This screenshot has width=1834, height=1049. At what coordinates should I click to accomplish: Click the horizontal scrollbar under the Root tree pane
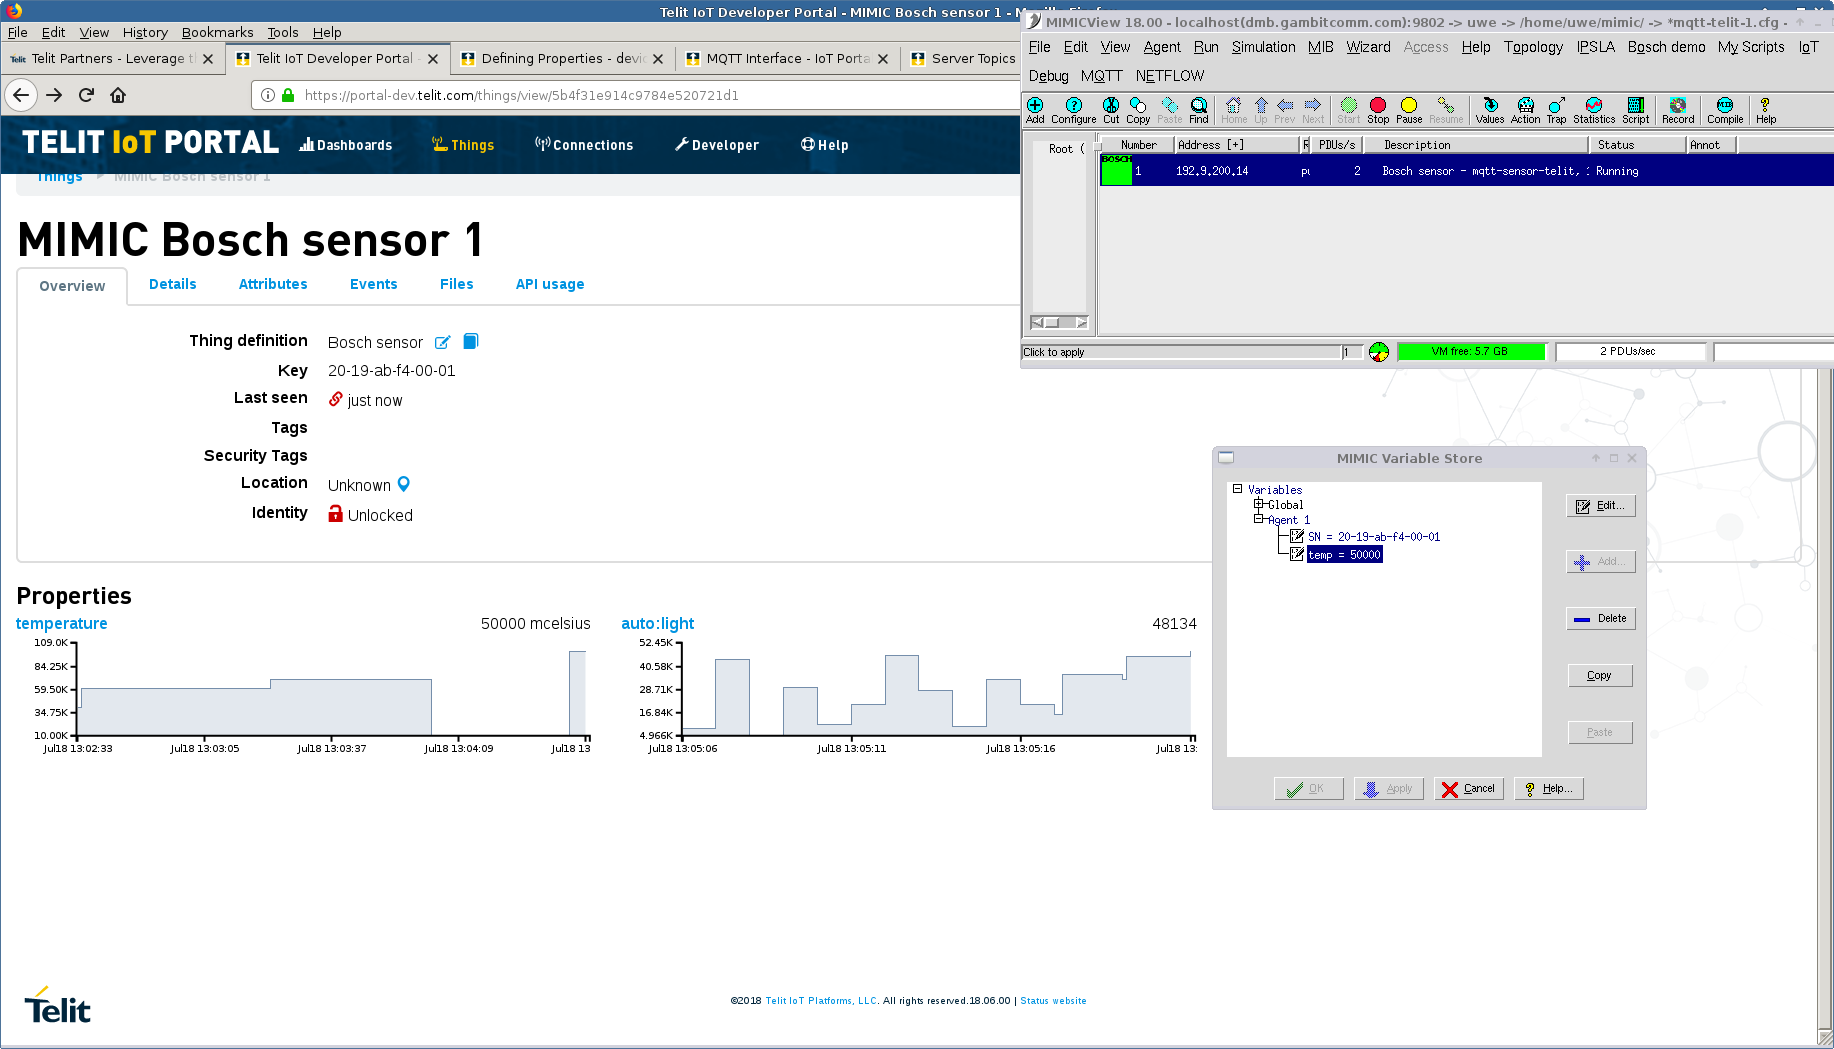click(x=1059, y=323)
